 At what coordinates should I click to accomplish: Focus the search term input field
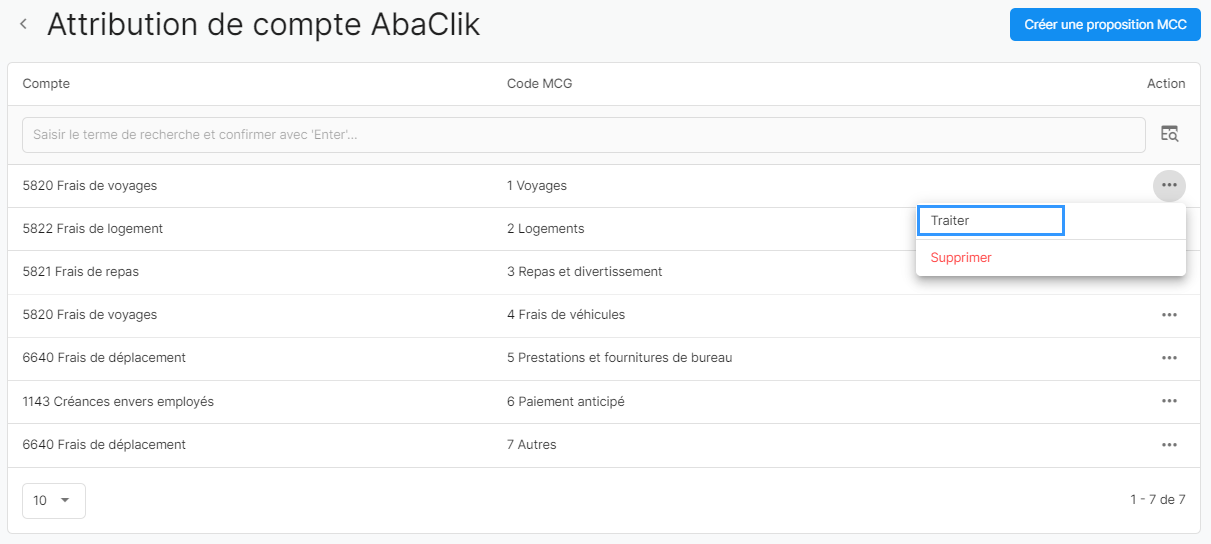pyautogui.click(x=584, y=135)
